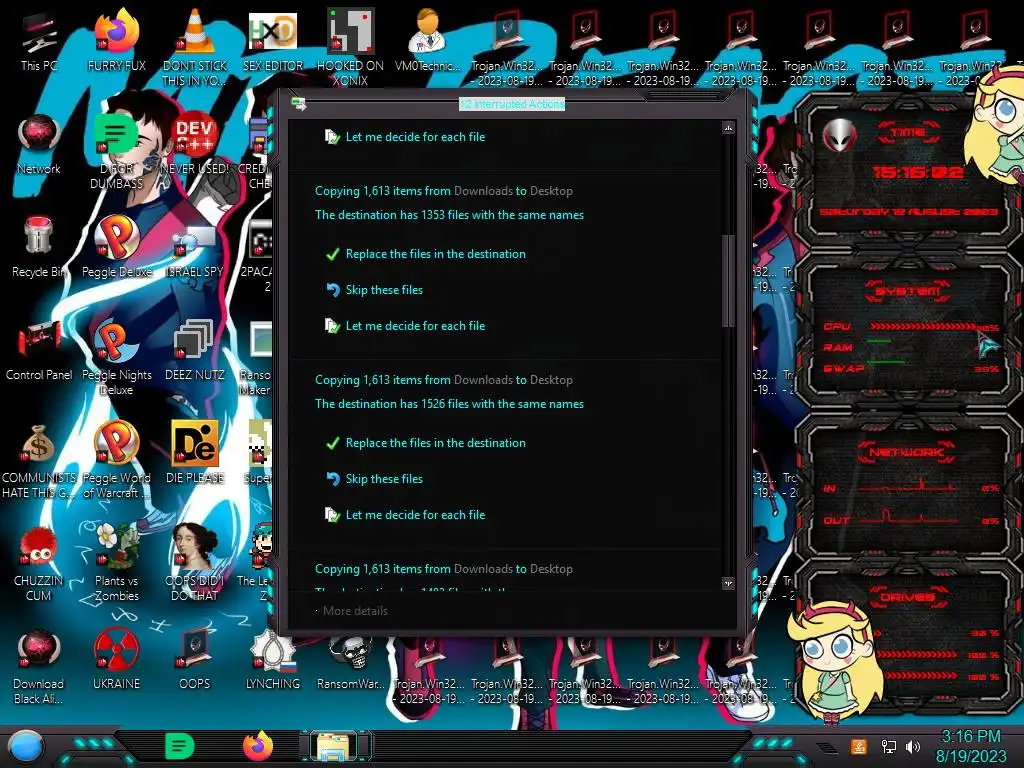Open the Control Panel desktop icon
Image resolution: width=1024 pixels, height=768 pixels.
(39, 350)
